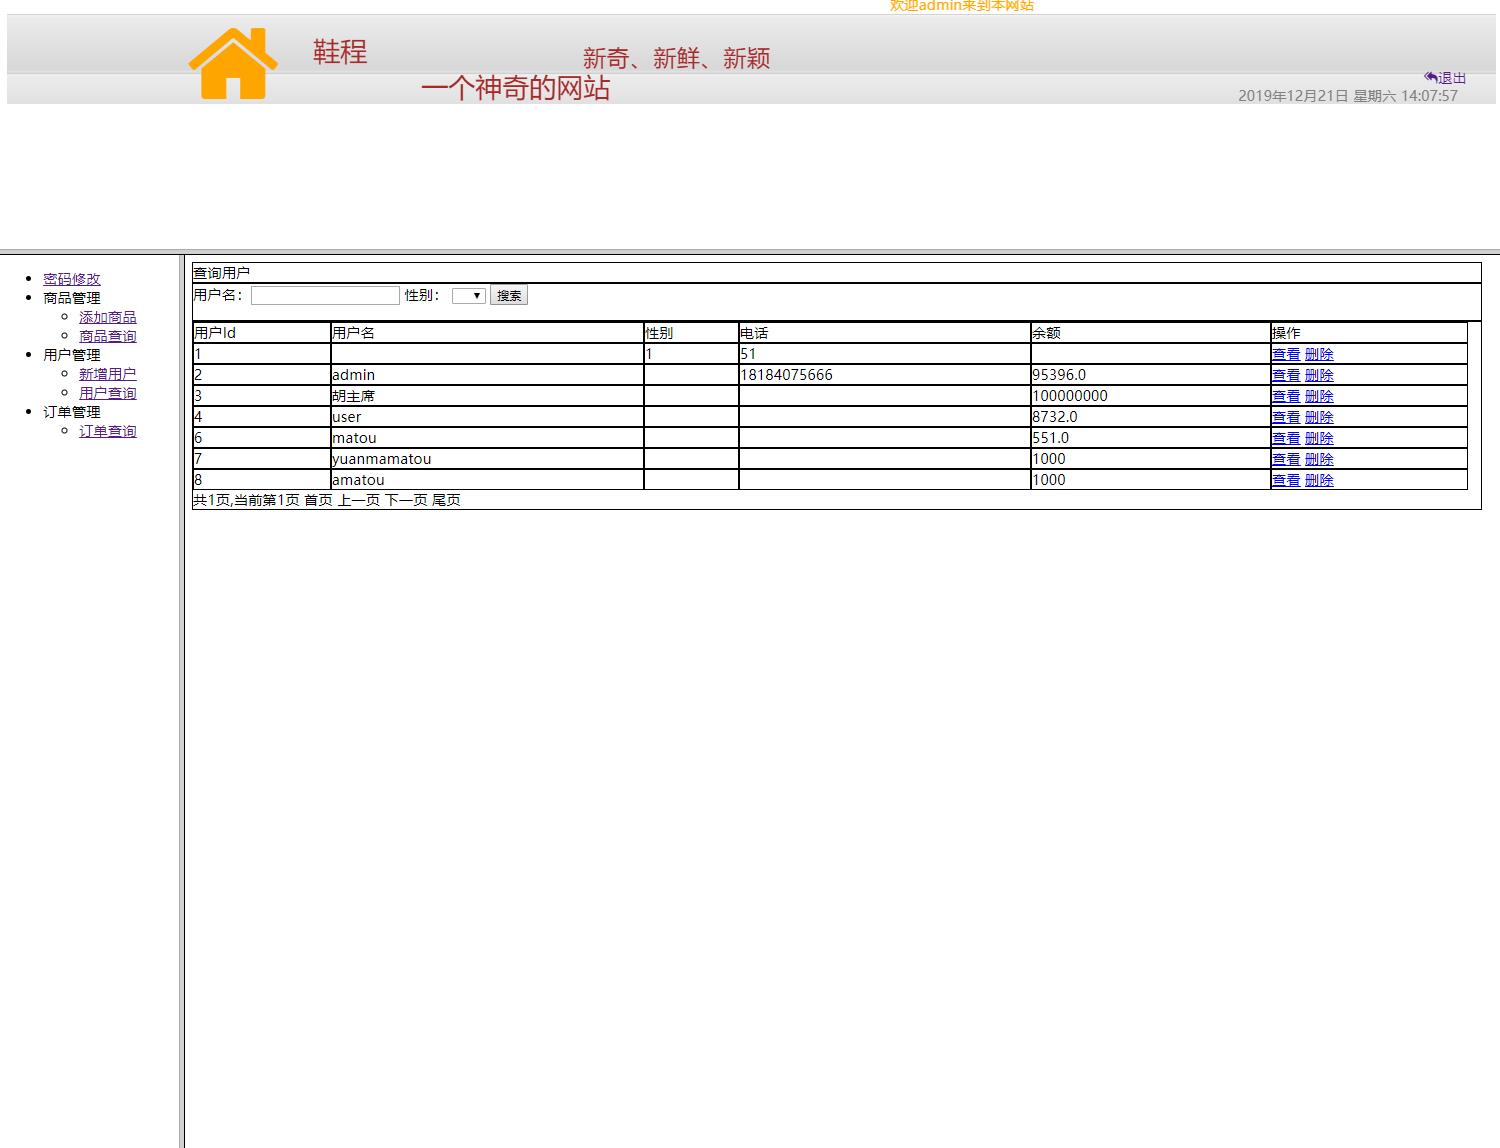Click the 搜索 search button
Screen dimensions: 1500x1148
[508, 295]
